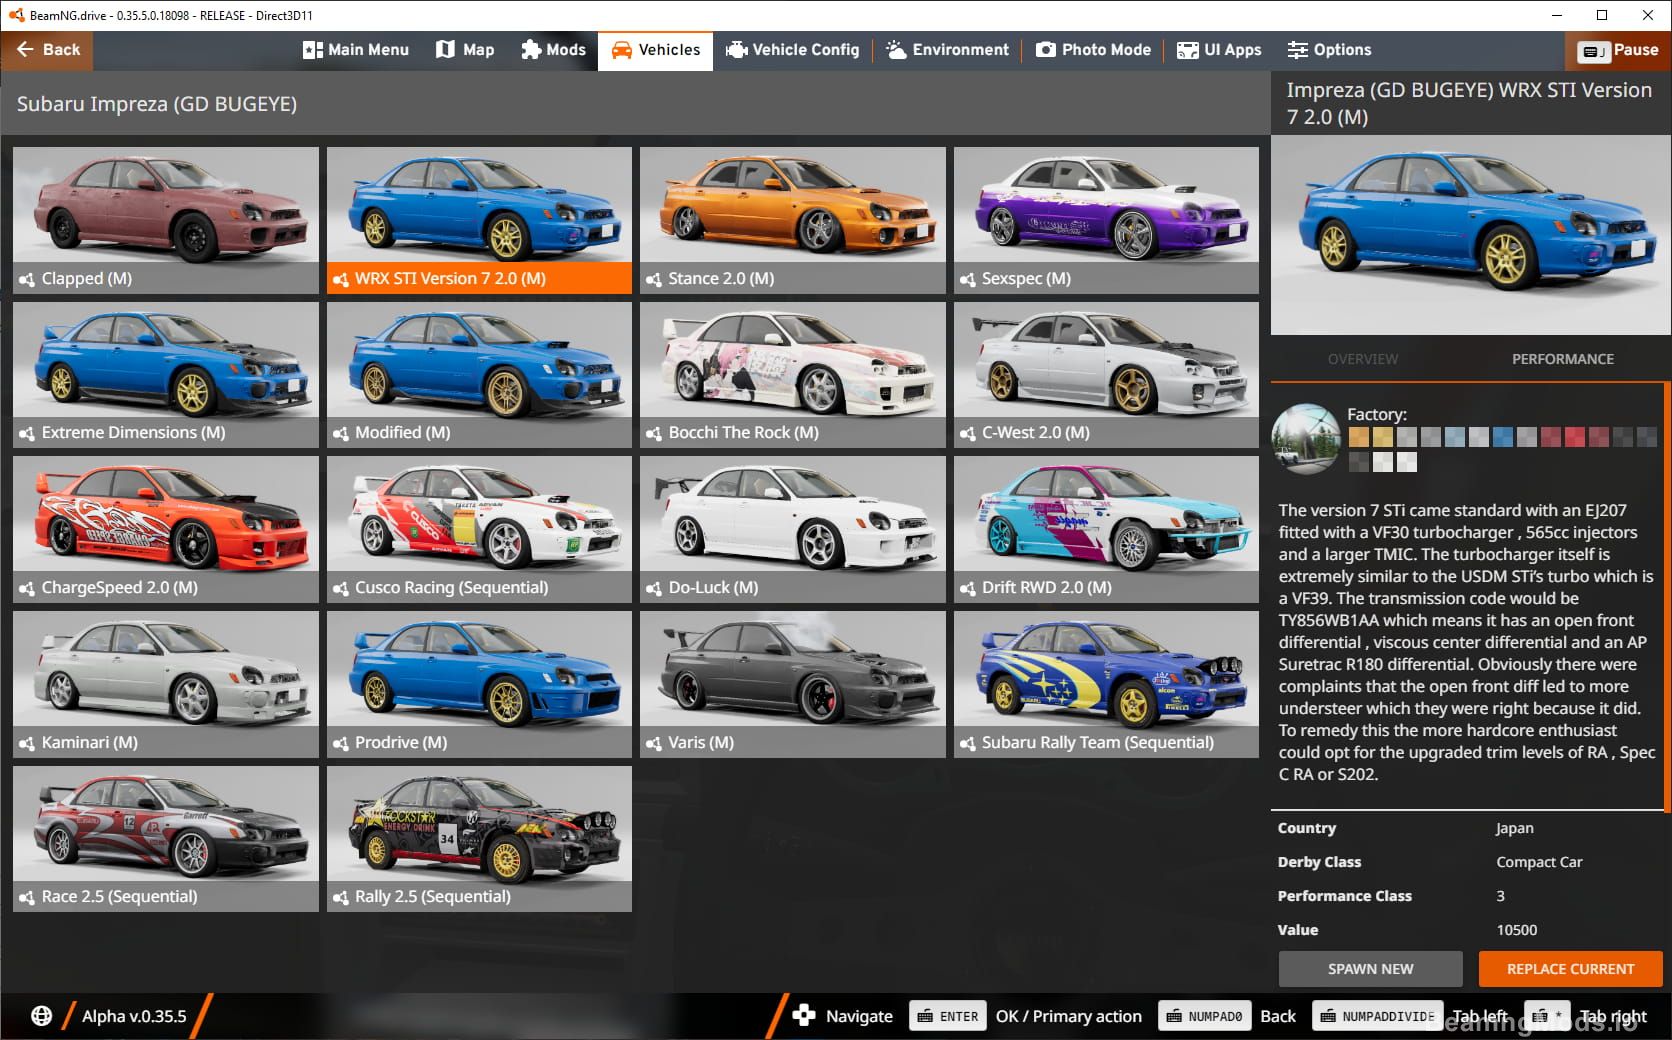The height and width of the screenshot is (1040, 1672).
Task: Select the Bocchi The Rock (M) config
Action: [793, 375]
